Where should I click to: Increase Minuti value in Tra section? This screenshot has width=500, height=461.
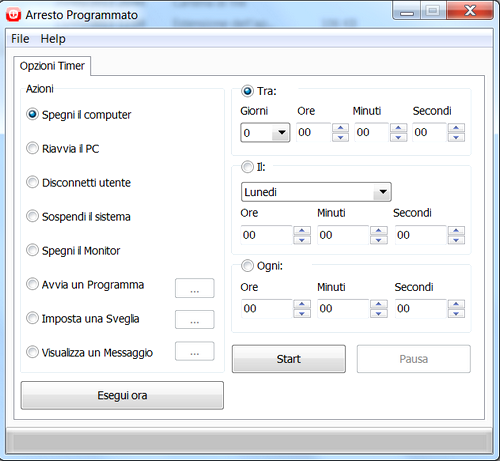coord(398,128)
